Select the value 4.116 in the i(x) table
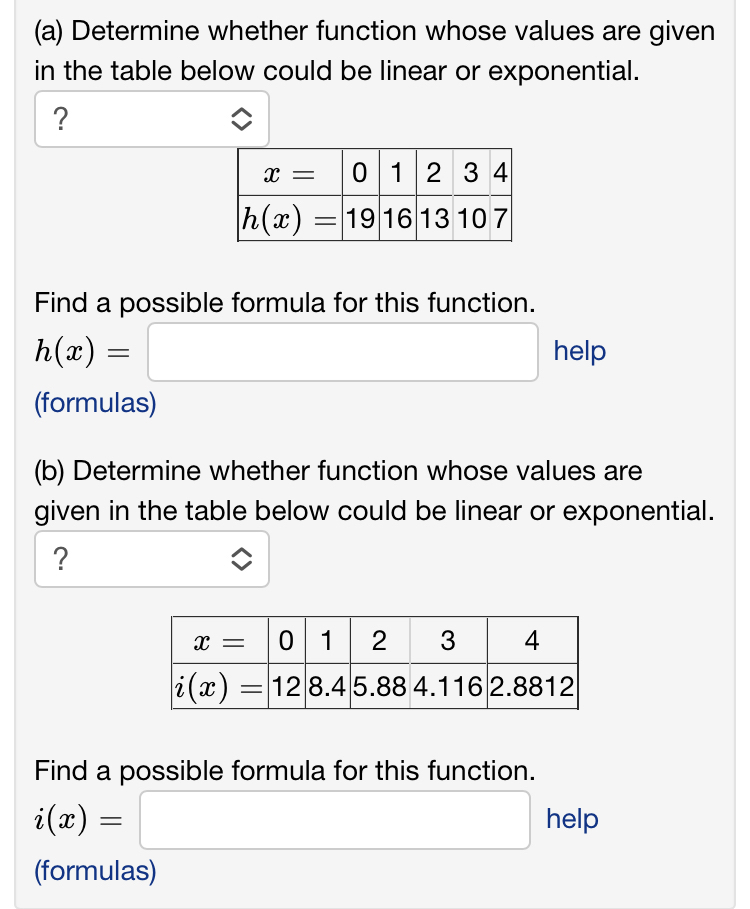 pos(448,686)
